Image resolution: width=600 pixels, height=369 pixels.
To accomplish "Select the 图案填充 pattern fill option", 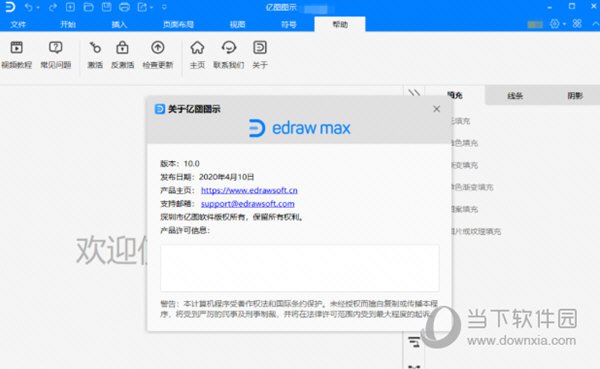I will click(x=464, y=209).
